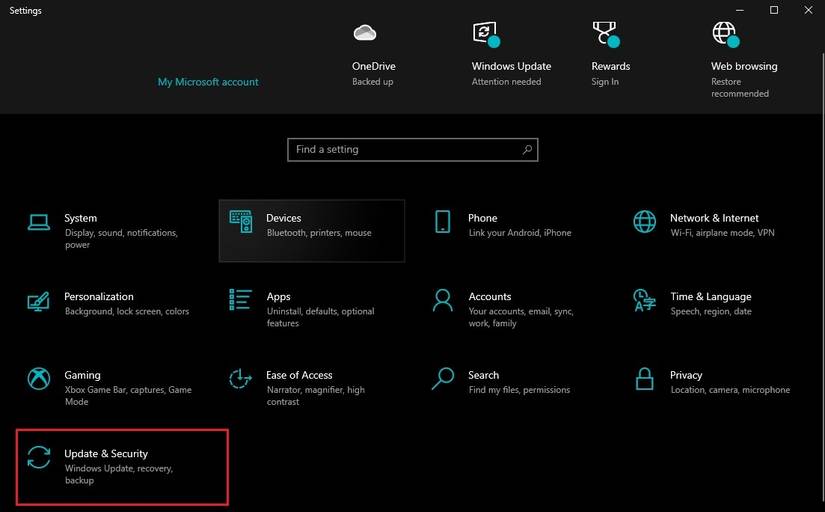Click 'Uninstall, defaults, optional features' text
This screenshot has width=825, height=512.
click(x=320, y=317)
